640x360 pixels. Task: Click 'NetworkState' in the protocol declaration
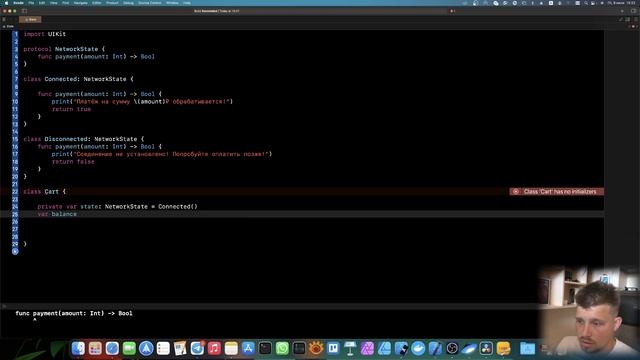77,49
